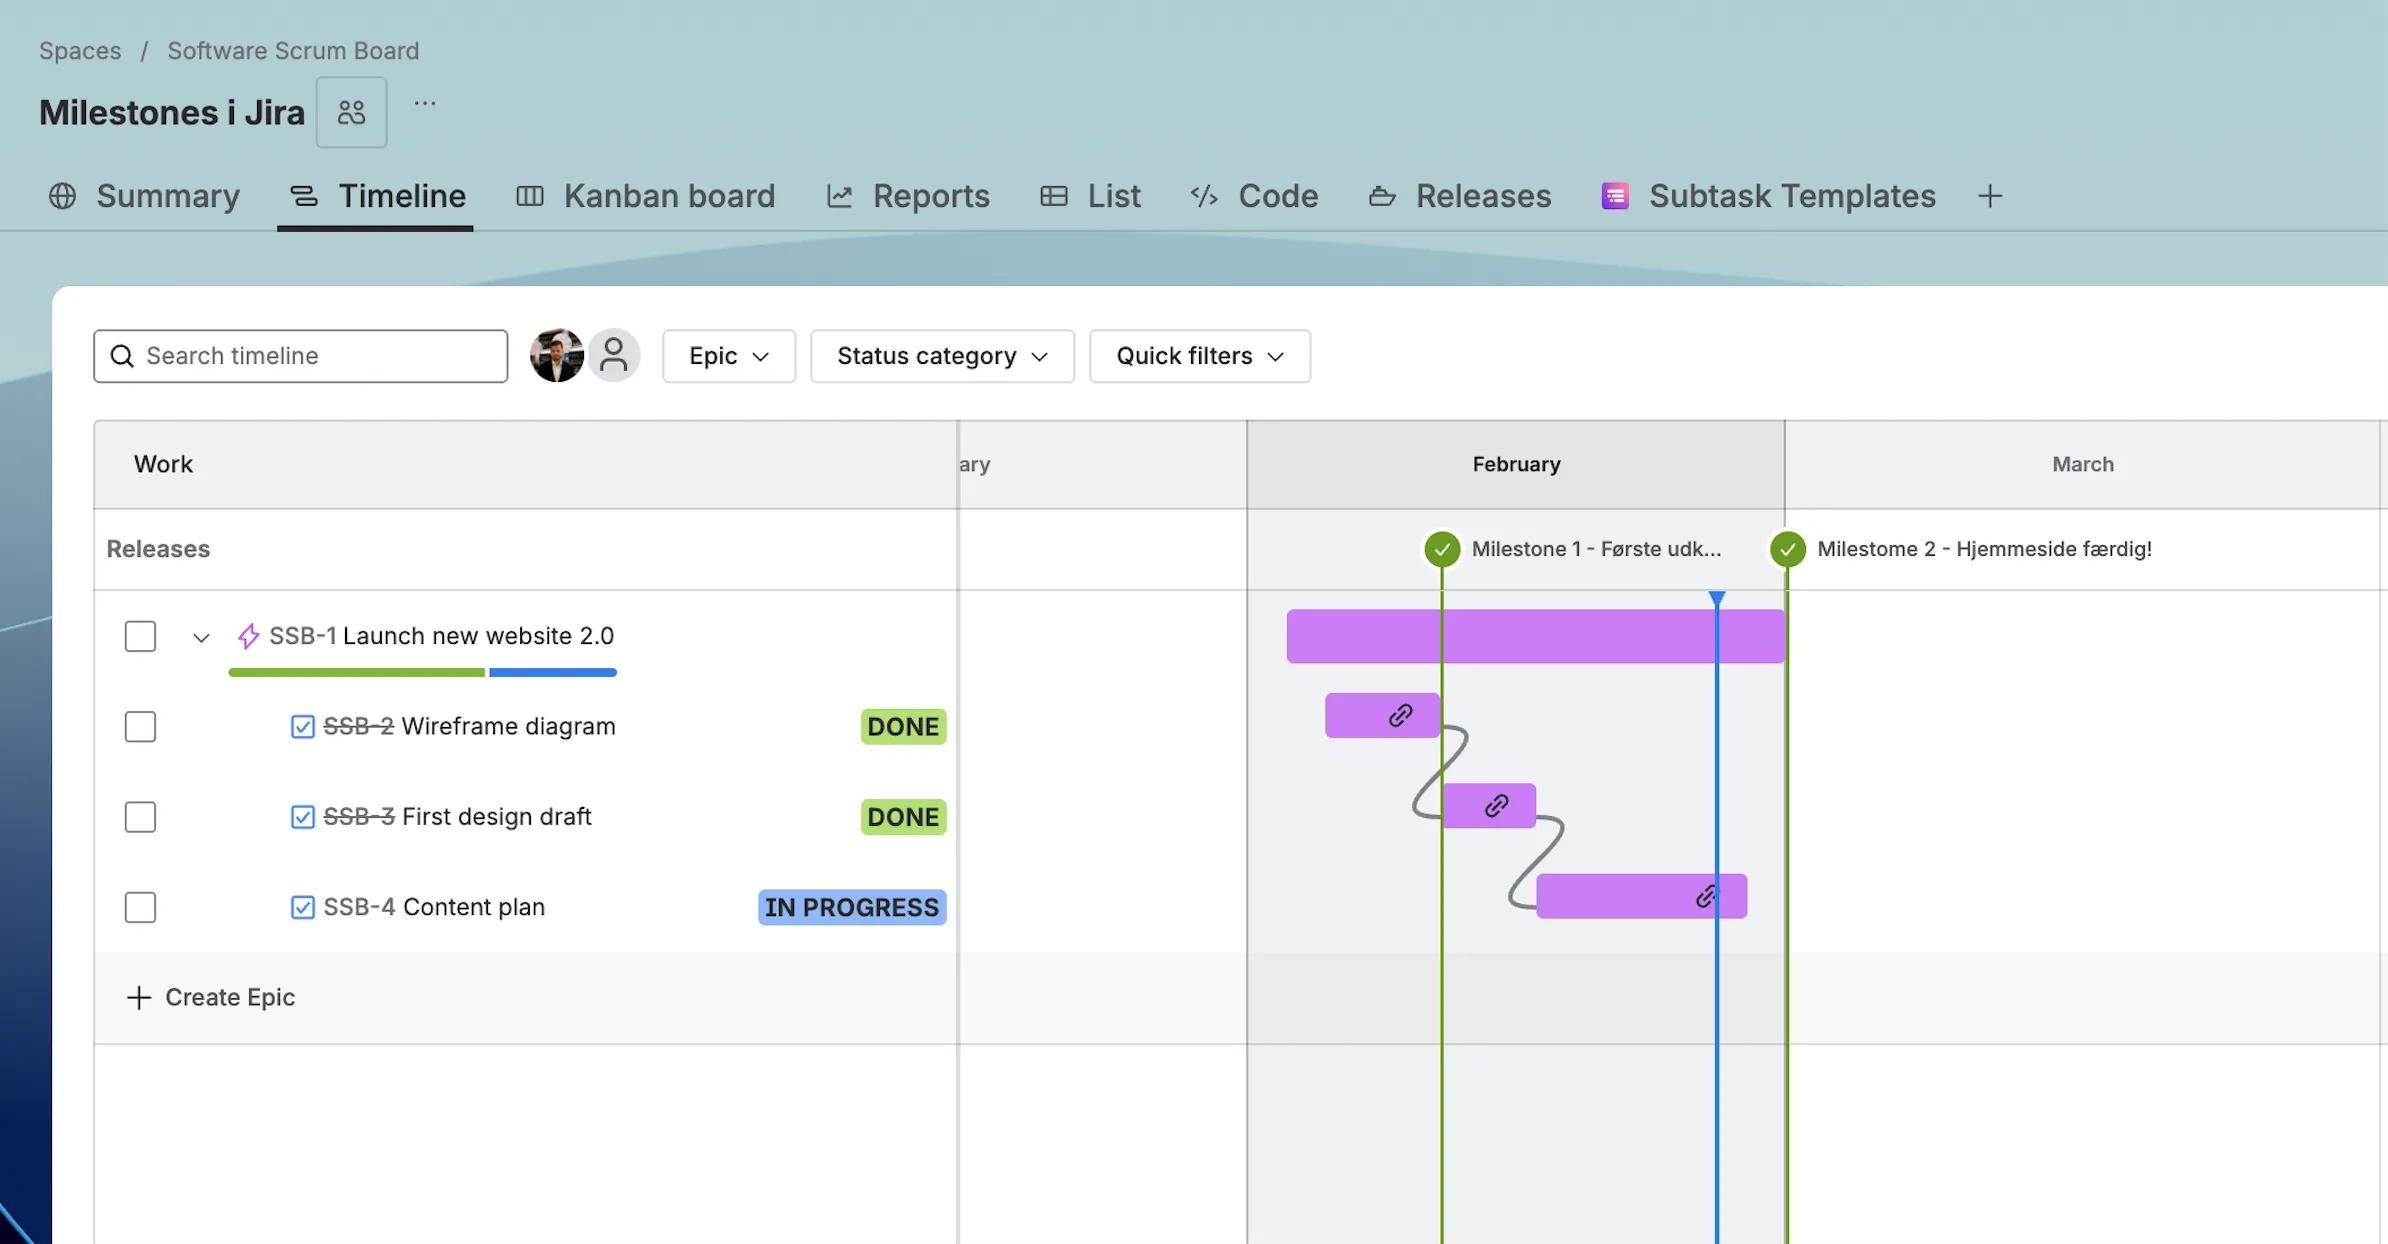Image resolution: width=2388 pixels, height=1244 pixels.
Task: Go to Software Scrum Board breadcrumb link
Action: pyautogui.click(x=292, y=50)
